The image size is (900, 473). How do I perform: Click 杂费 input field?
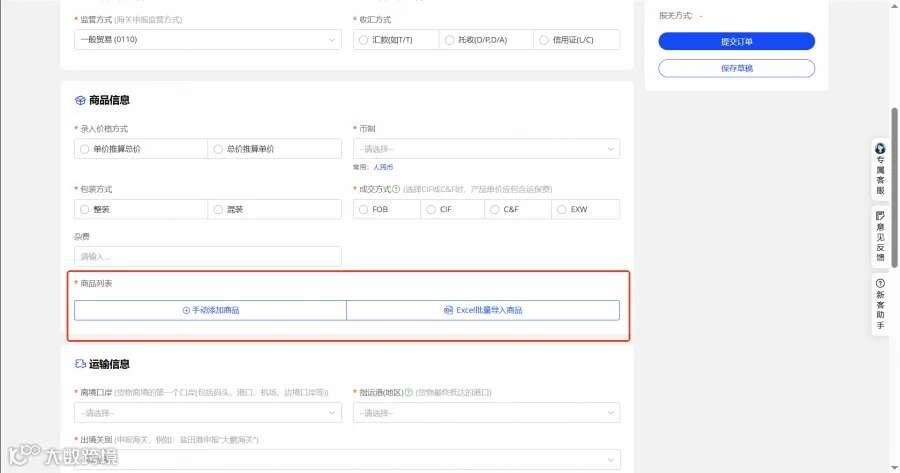208,257
